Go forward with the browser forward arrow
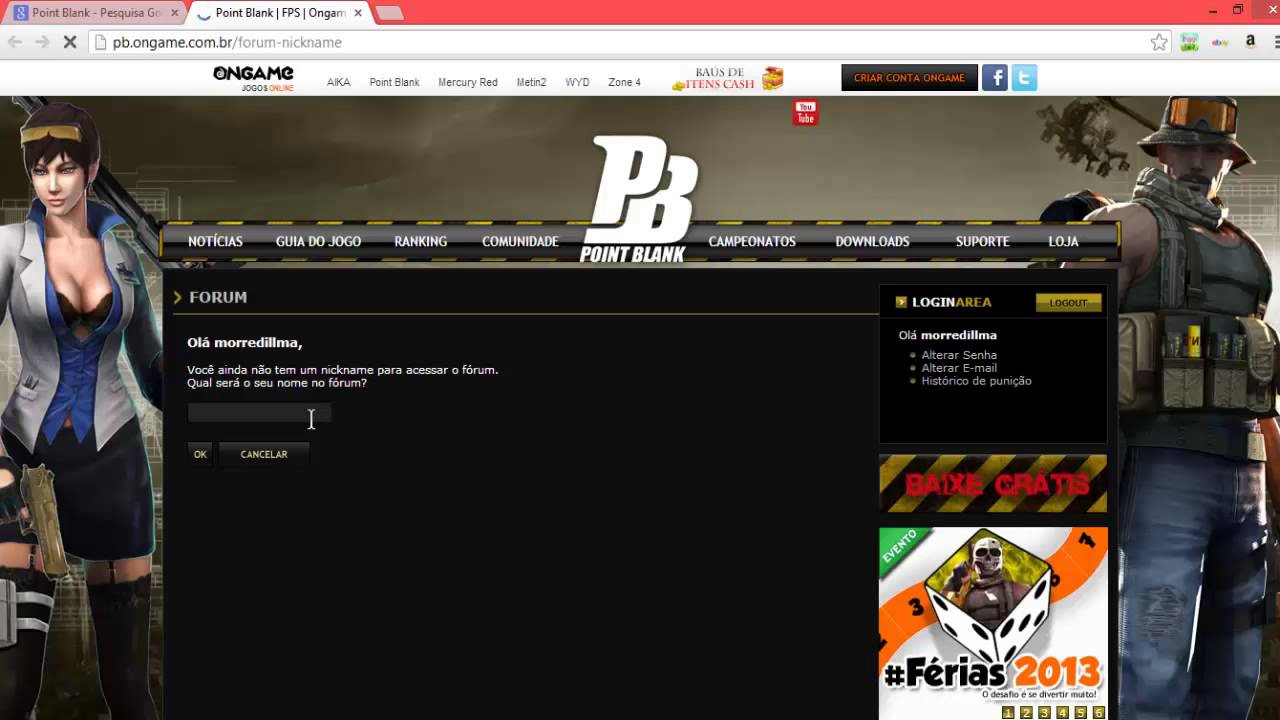This screenshot has width=1280, height=720. coord(42,42)
